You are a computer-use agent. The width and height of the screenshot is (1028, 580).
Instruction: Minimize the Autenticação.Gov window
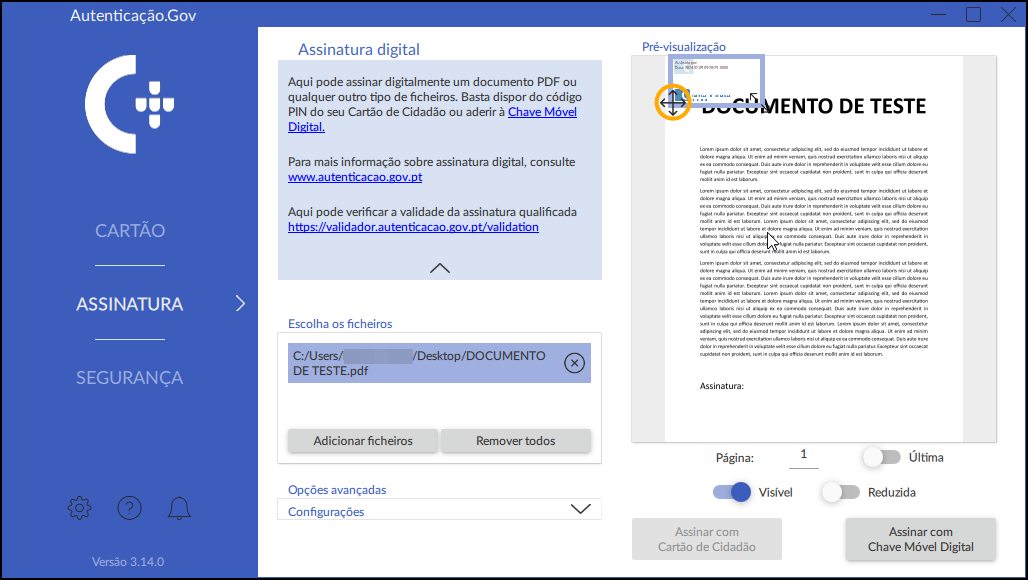[x=938, y=14]
